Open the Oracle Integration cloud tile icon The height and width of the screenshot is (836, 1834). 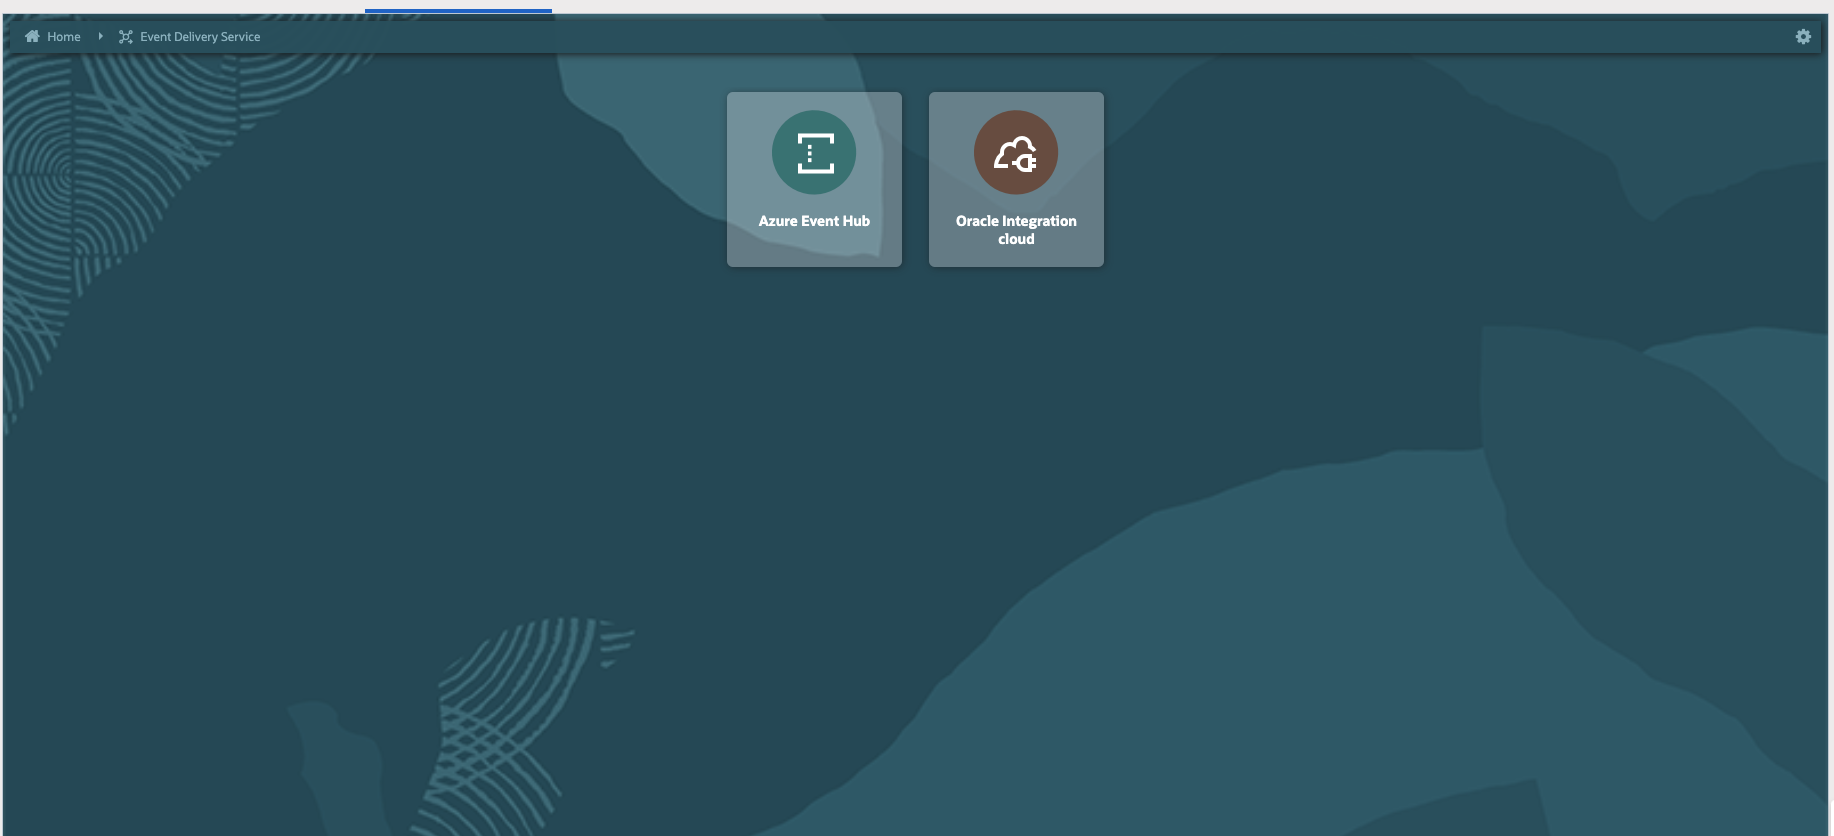(x=1016, y=152)
